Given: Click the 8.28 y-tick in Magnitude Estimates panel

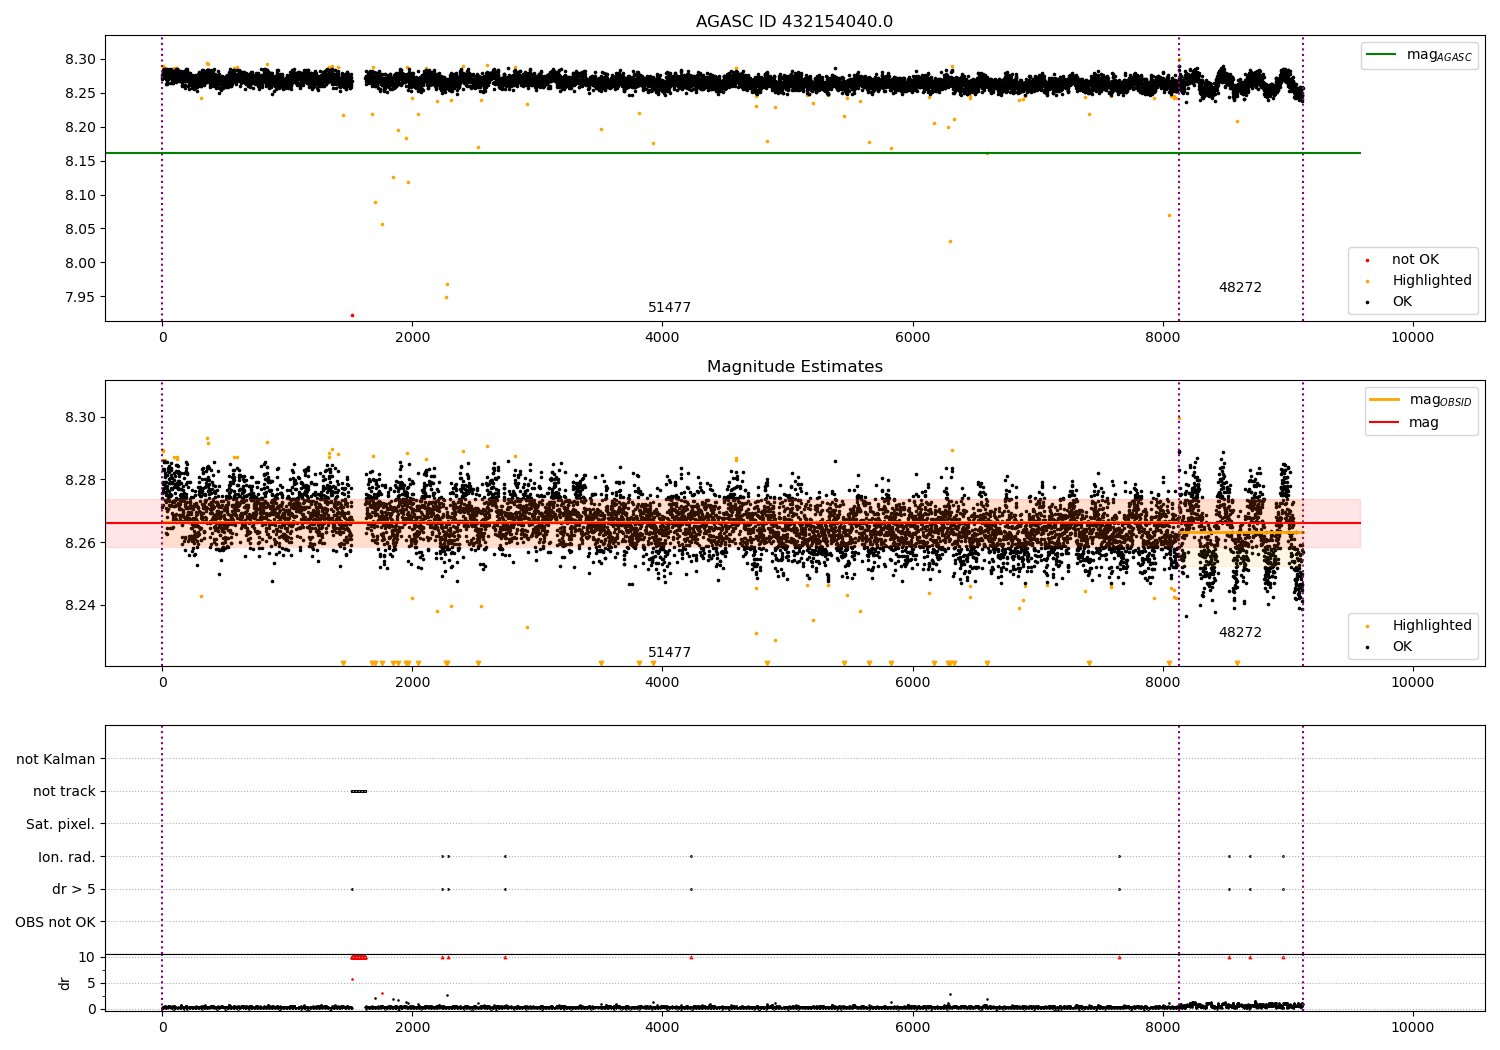Looking at the screenshot, I should [x=82, y=481].
